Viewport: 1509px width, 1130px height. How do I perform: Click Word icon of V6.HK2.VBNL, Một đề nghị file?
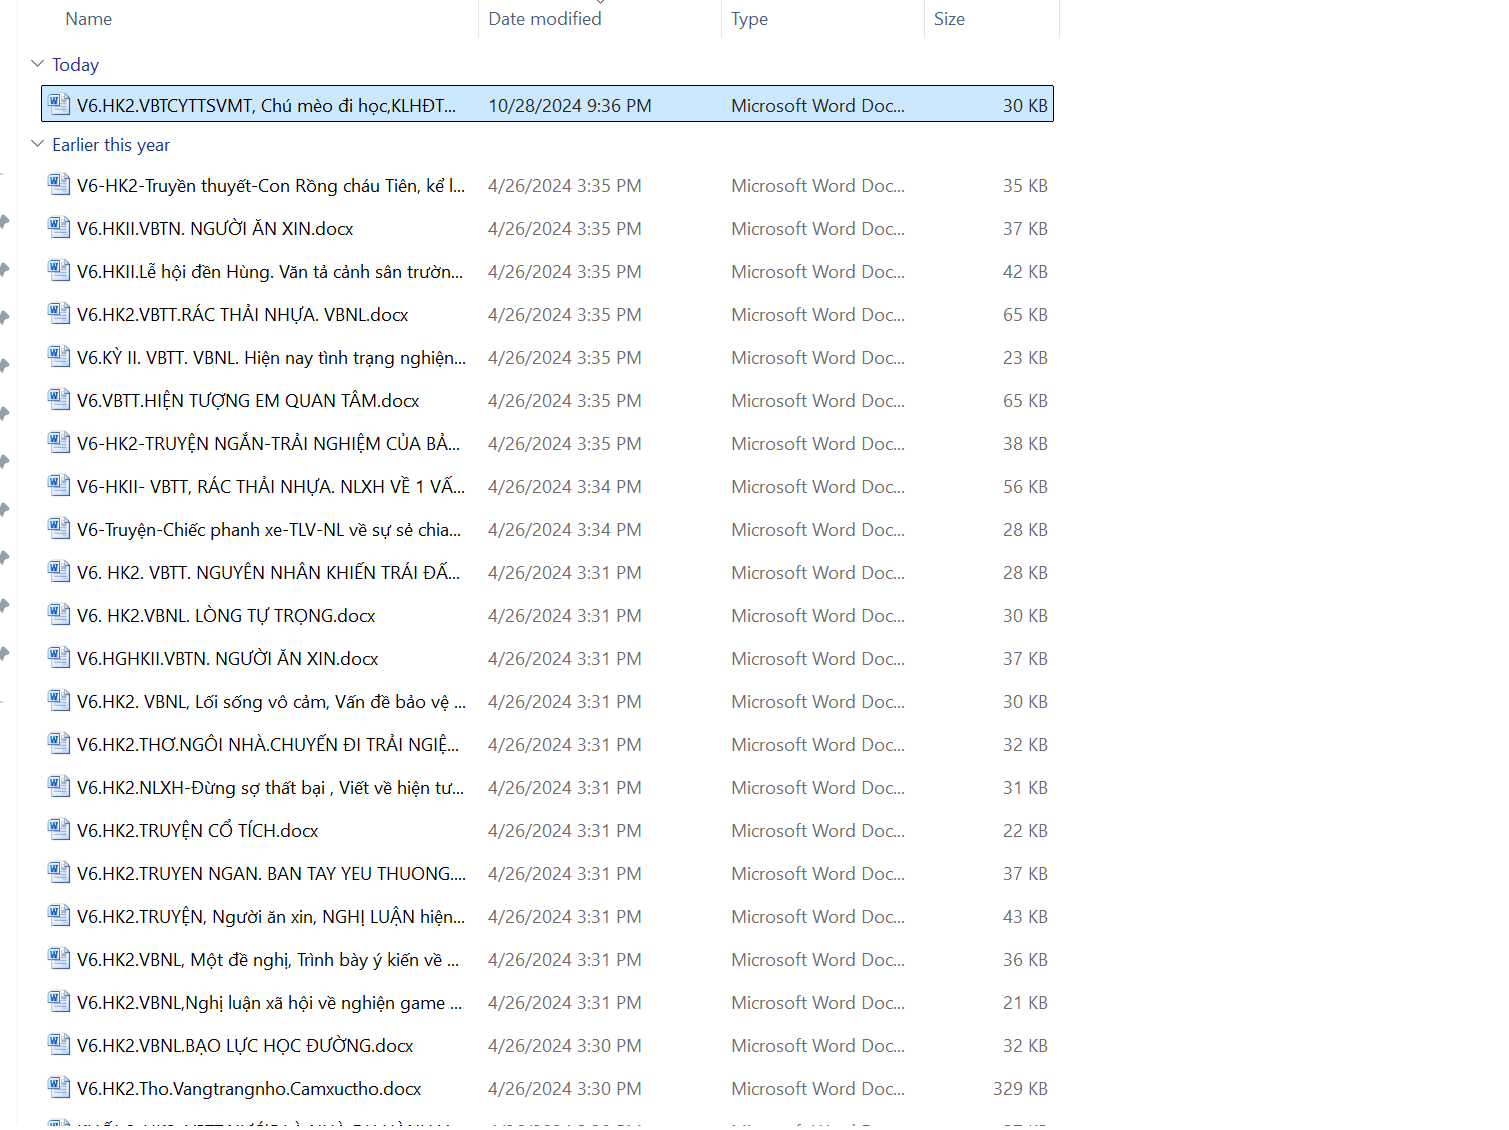click(59, 958)
